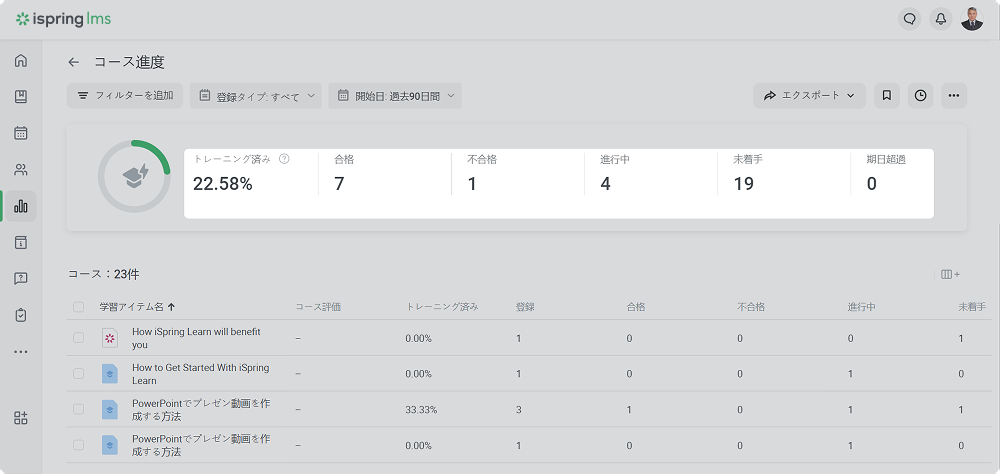This screenshot has height=474, width=1000.
Task: Open the Reports section in sidebar
Action: coord(21,206)
